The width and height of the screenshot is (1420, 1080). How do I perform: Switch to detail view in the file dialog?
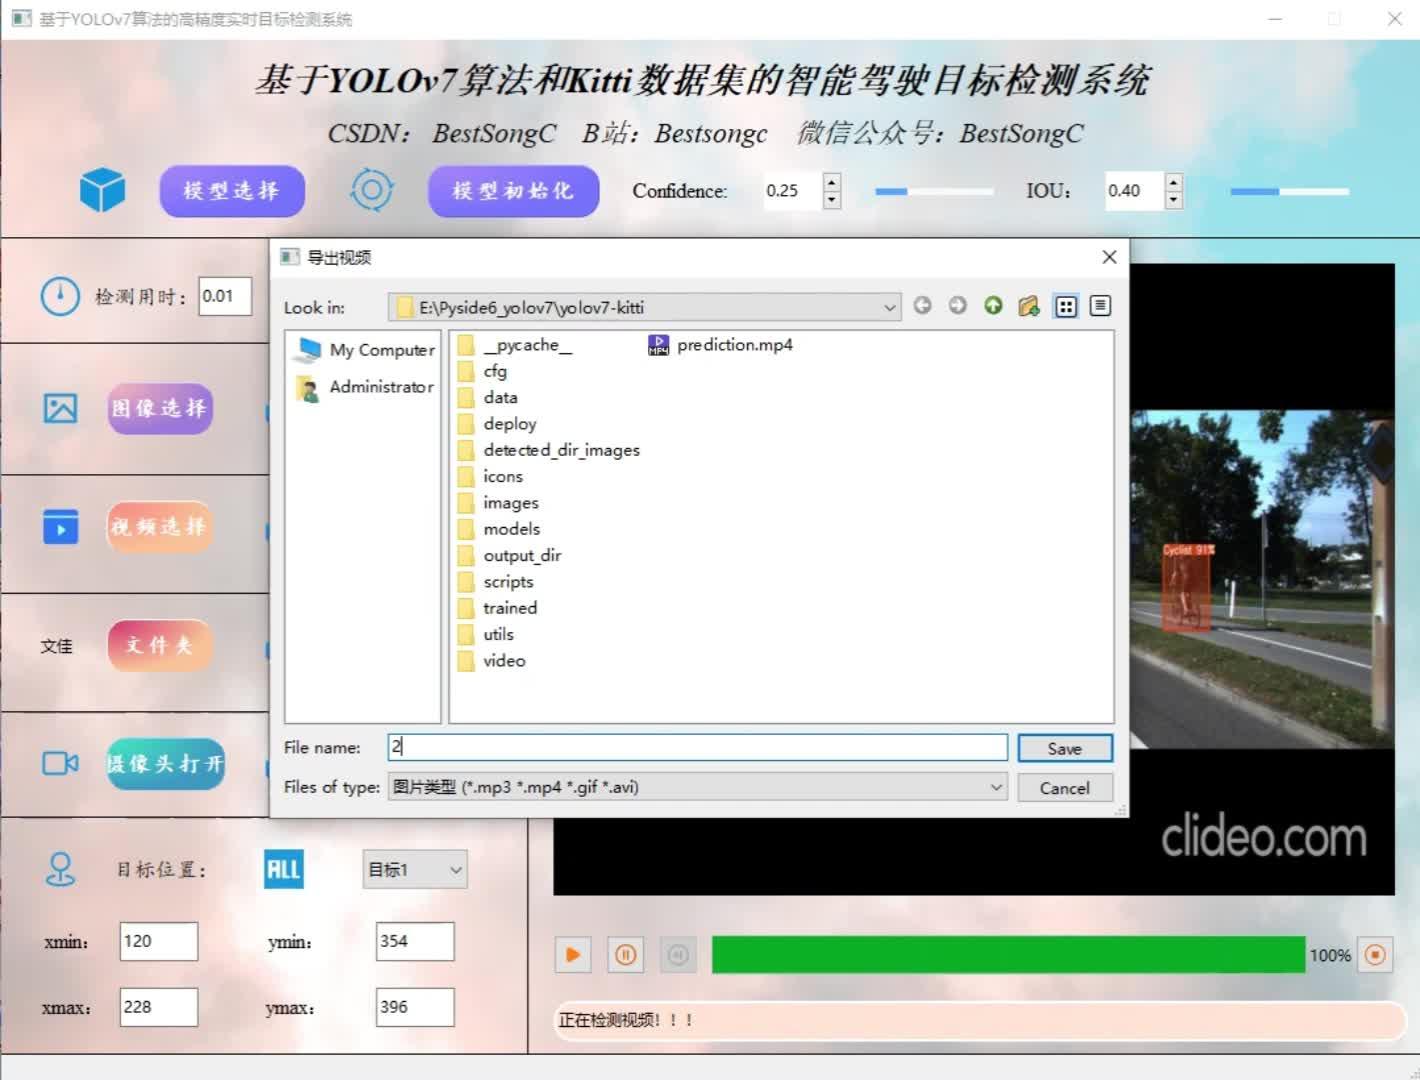1099,306
